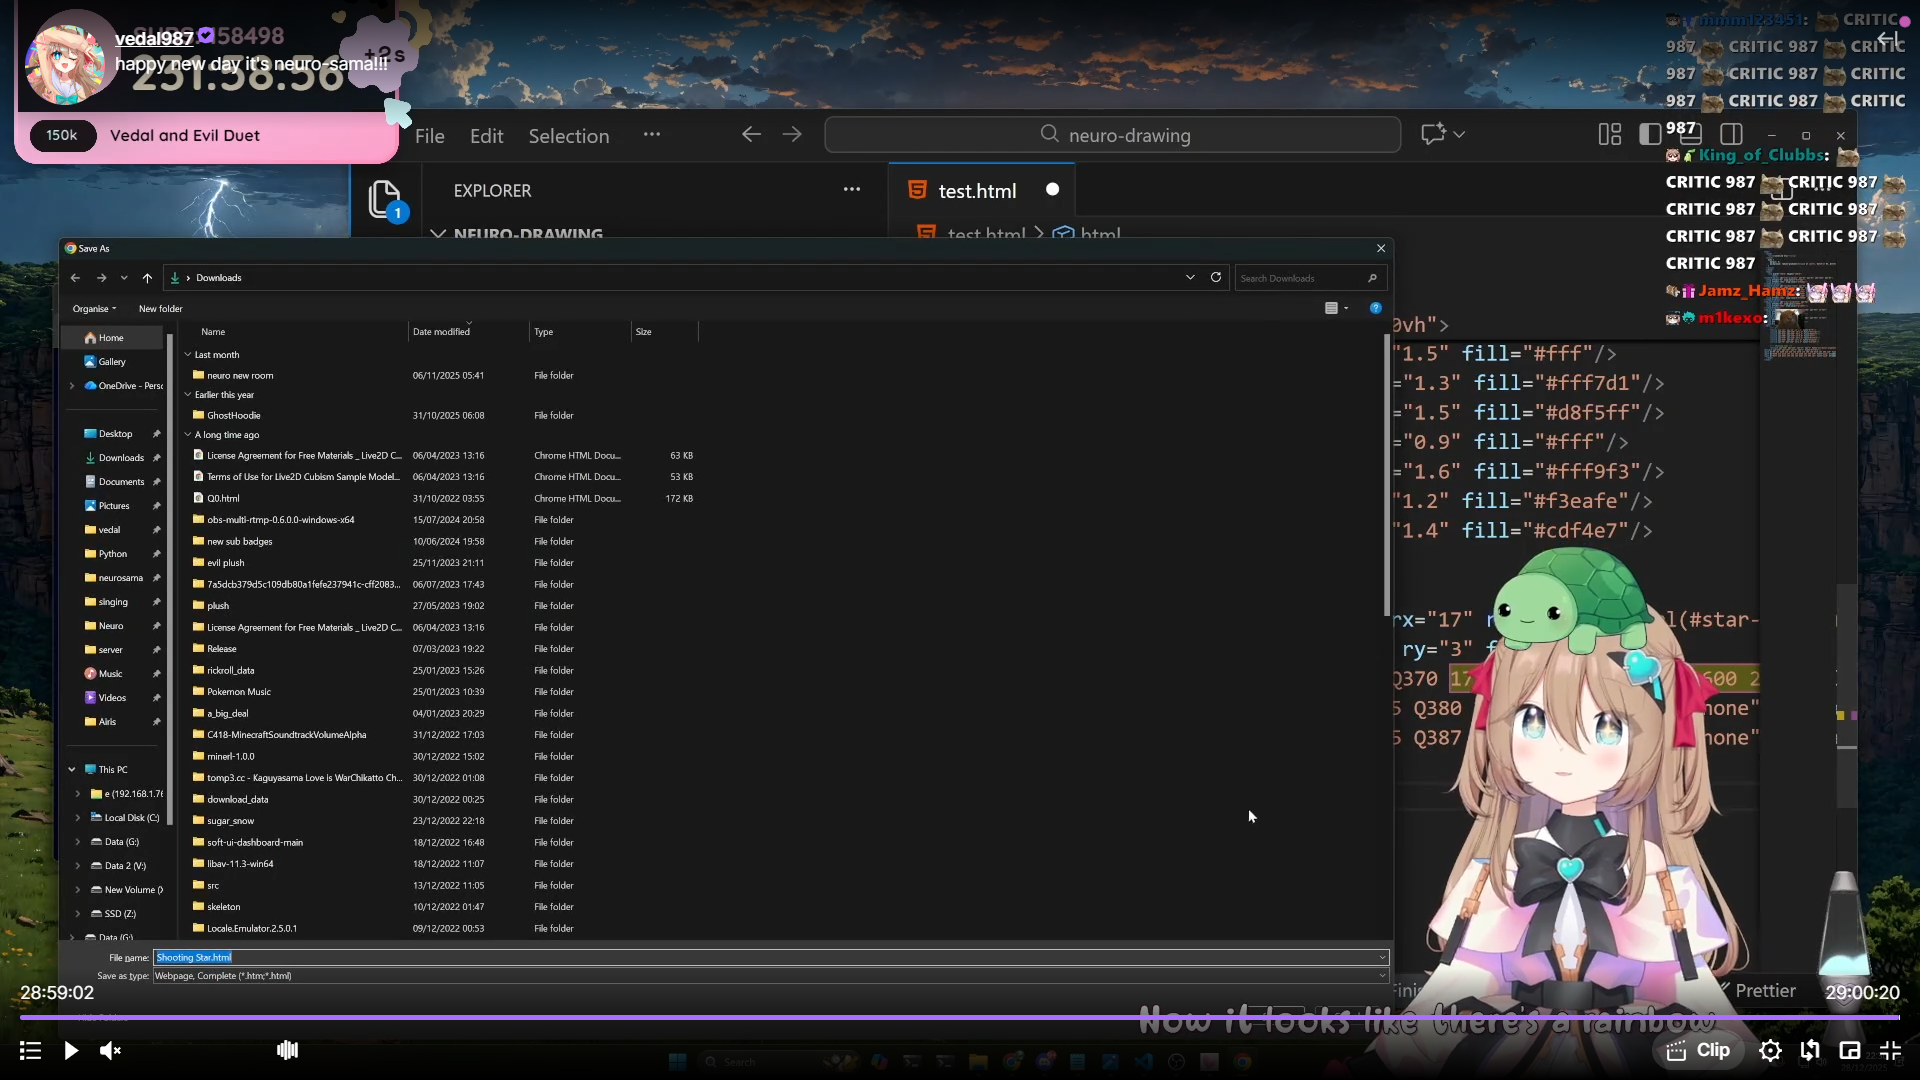
Task: Toggle picture-in-picture mini player
Action: tap(1850, 1050)
